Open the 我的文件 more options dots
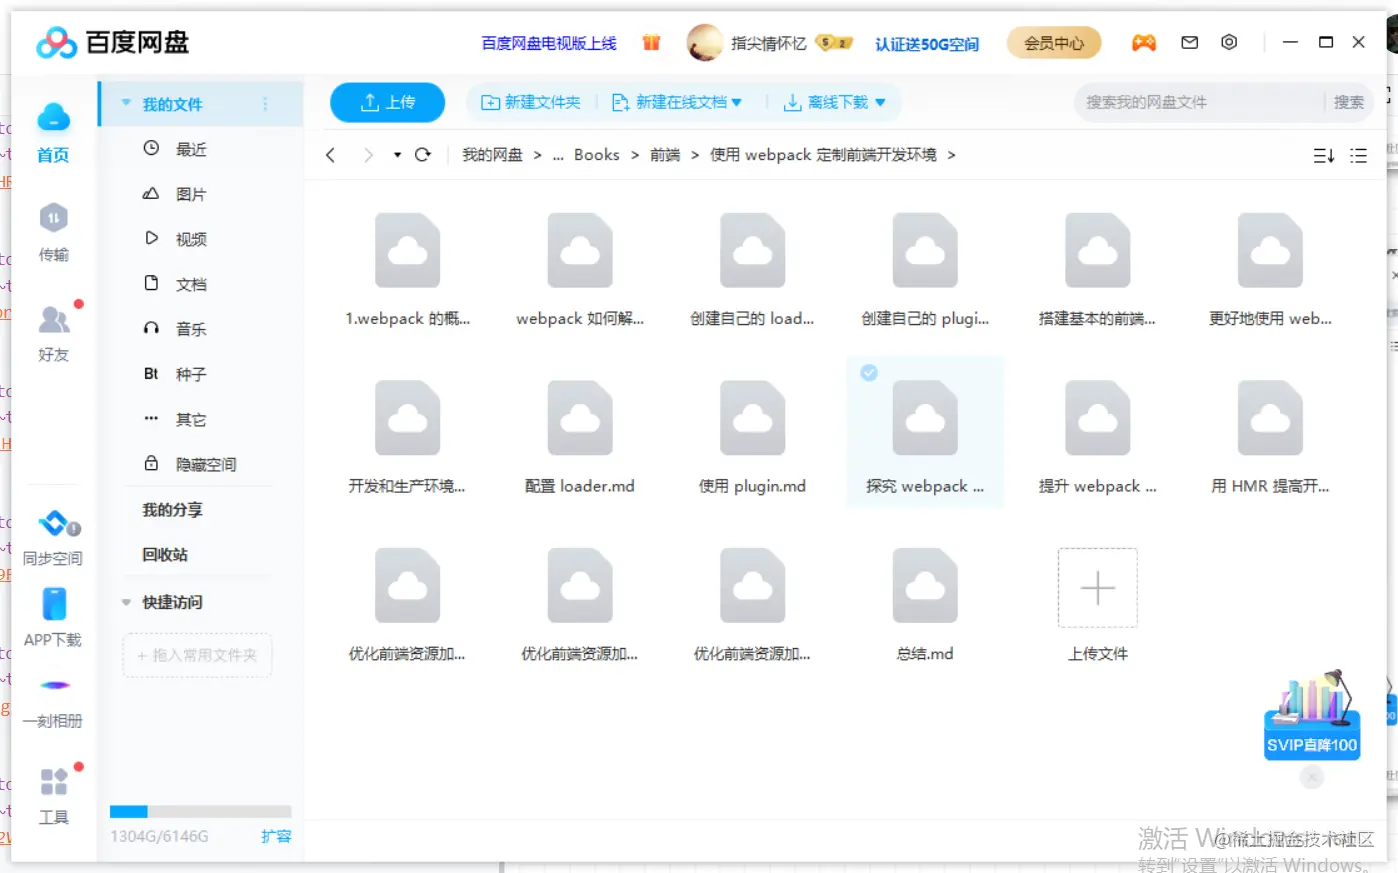 click(x=265, y=103)
